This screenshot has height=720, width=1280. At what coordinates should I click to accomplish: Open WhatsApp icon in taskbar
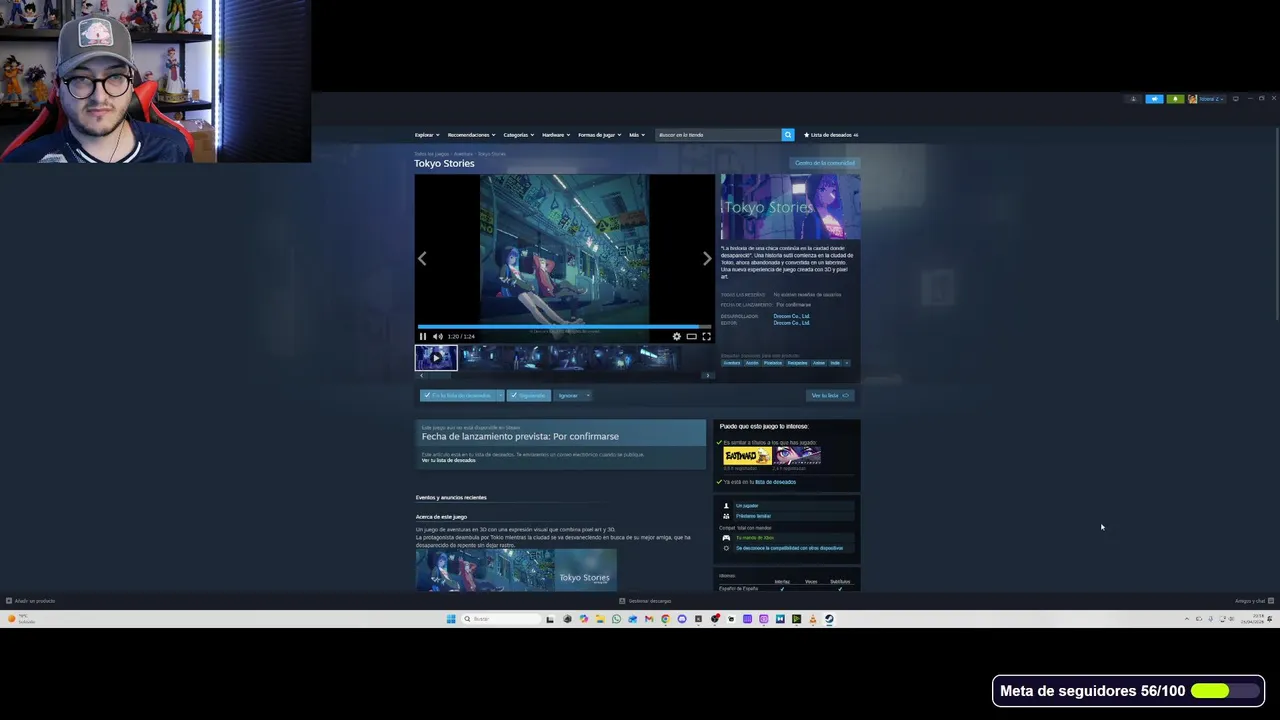616,619
